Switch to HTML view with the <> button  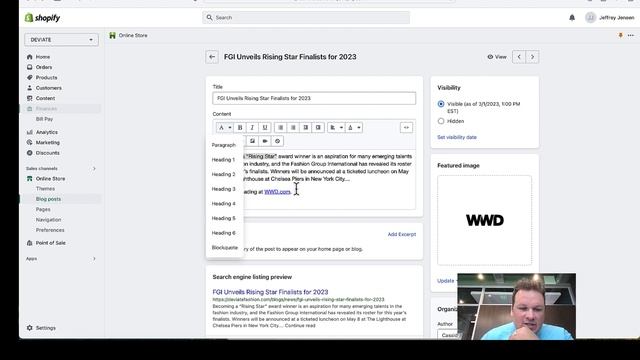tap(406, 127)
